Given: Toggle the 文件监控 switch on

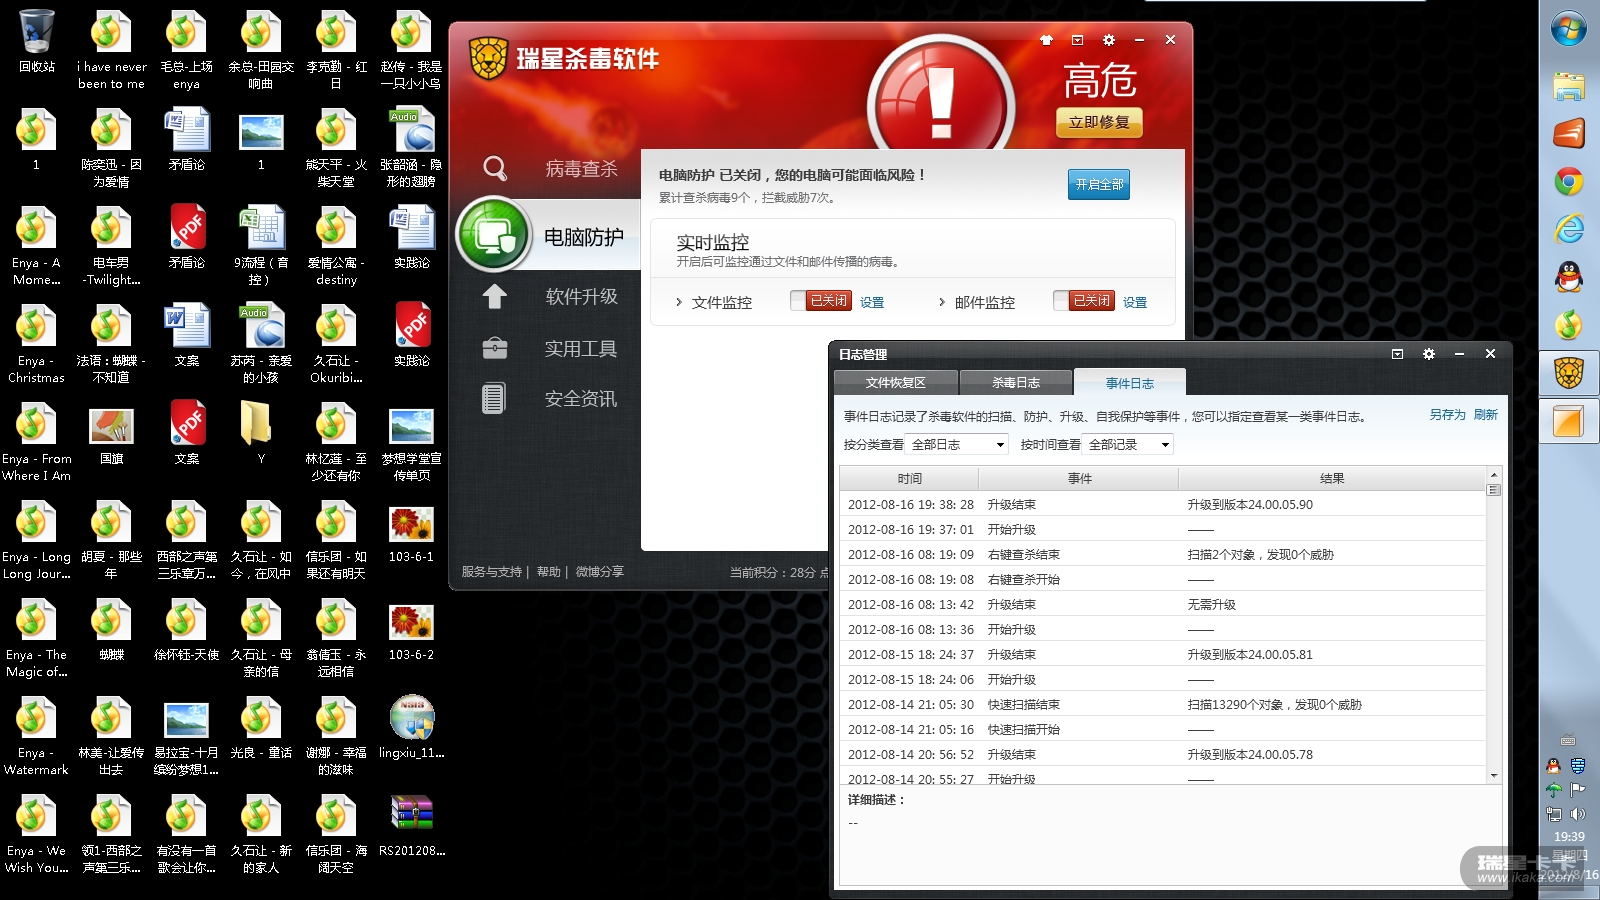Looking at the screenshot, I should click(x=822, y=301).
